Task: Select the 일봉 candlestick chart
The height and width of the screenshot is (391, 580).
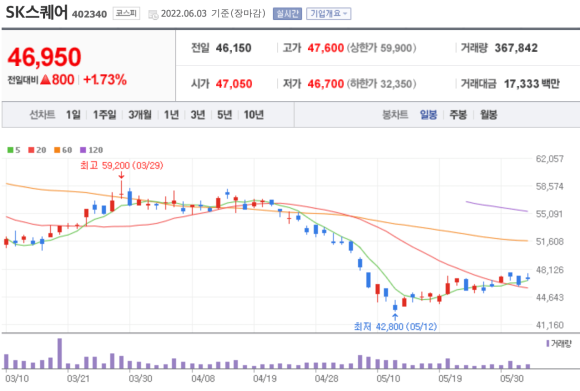Action: 428,115
